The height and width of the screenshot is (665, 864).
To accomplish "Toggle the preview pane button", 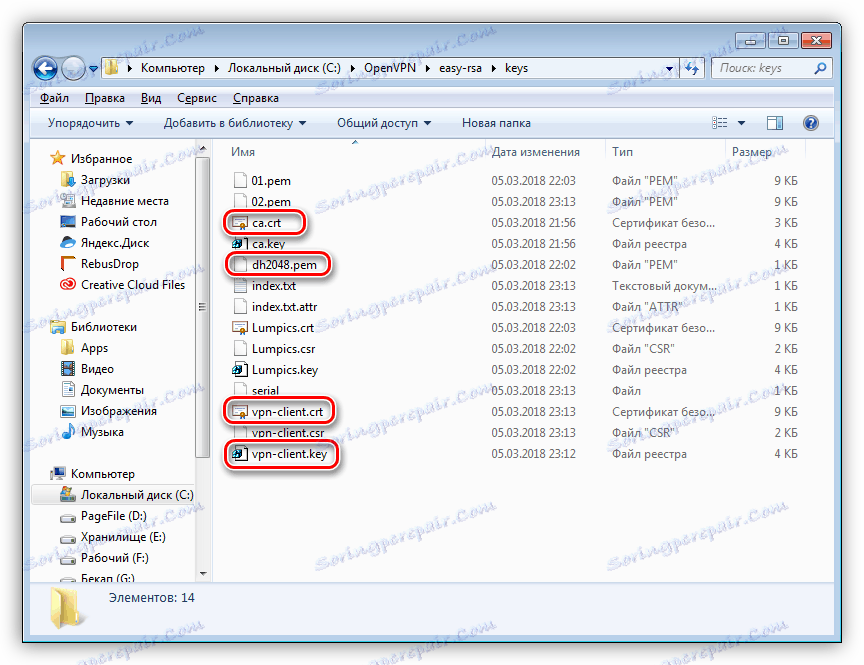I will pos(775,123).
